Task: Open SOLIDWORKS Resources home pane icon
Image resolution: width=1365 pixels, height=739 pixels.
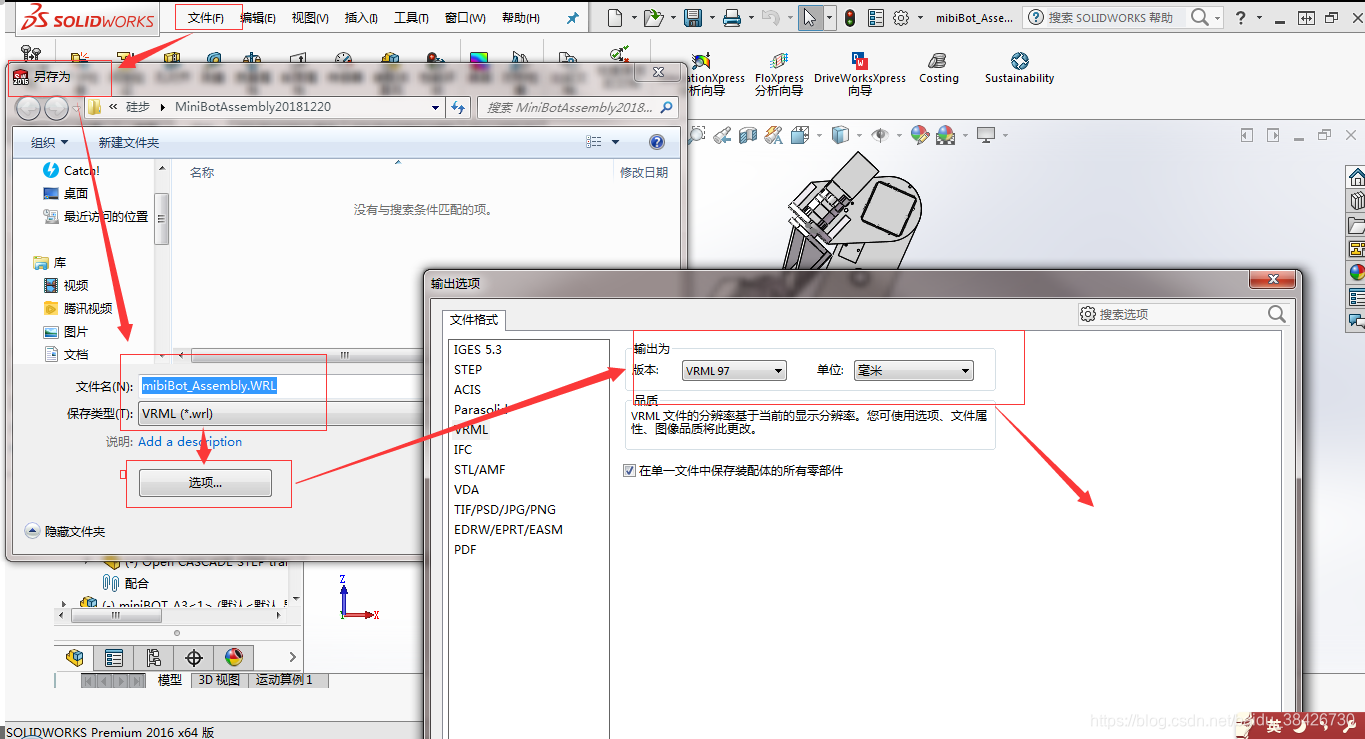Action: pos(1356,177)
